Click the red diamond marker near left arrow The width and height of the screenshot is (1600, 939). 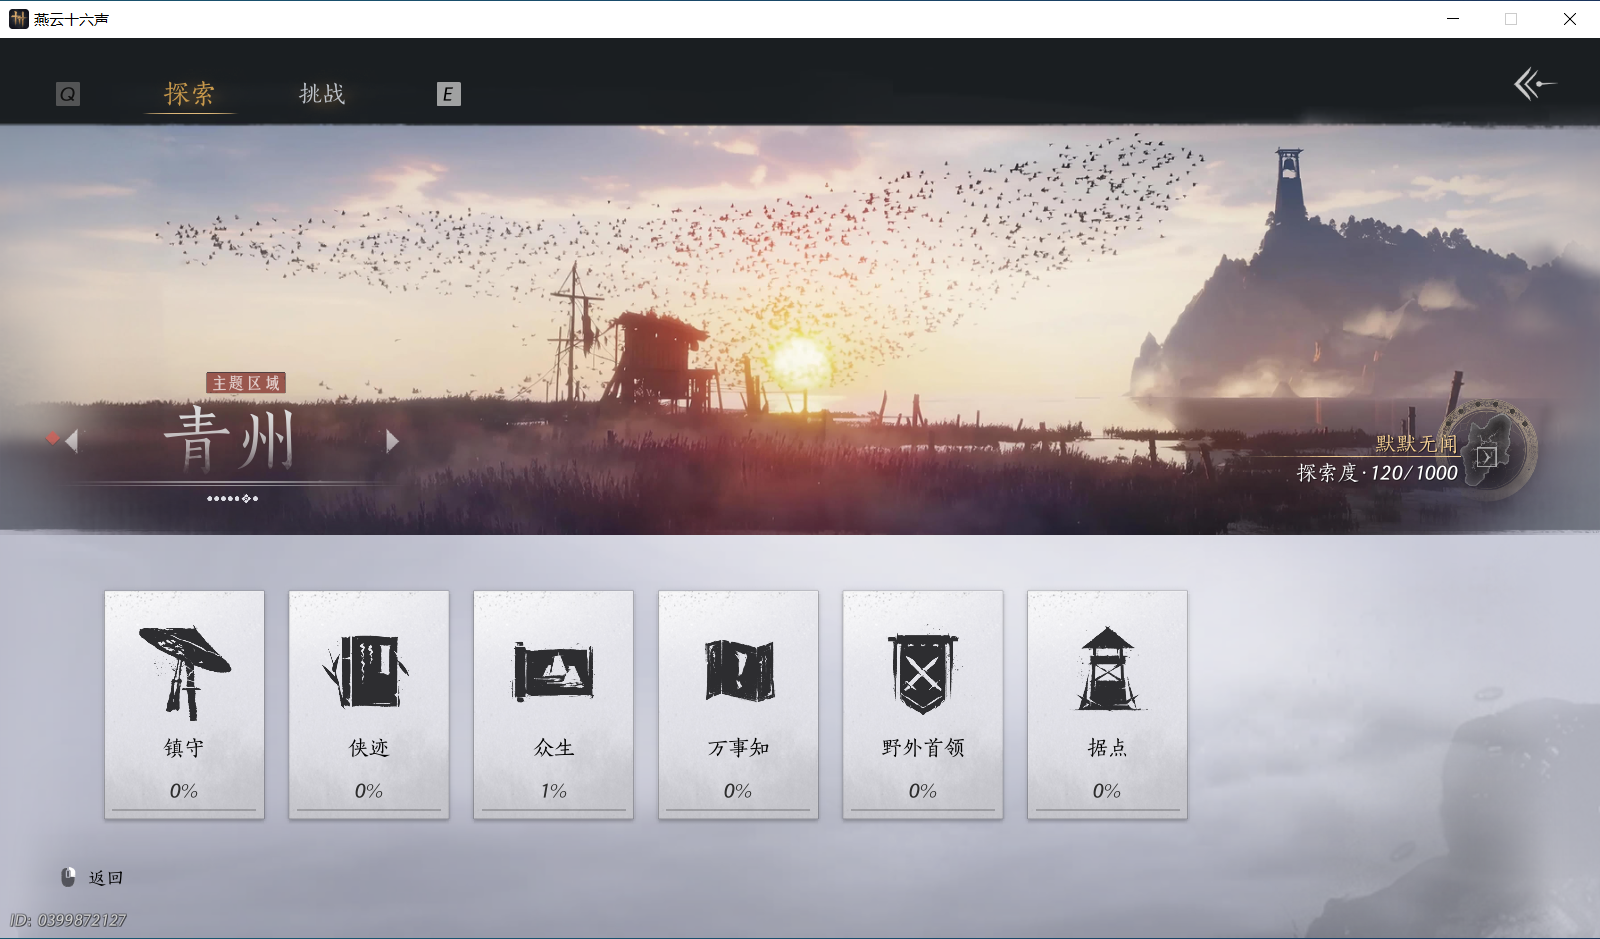point(53,438)
